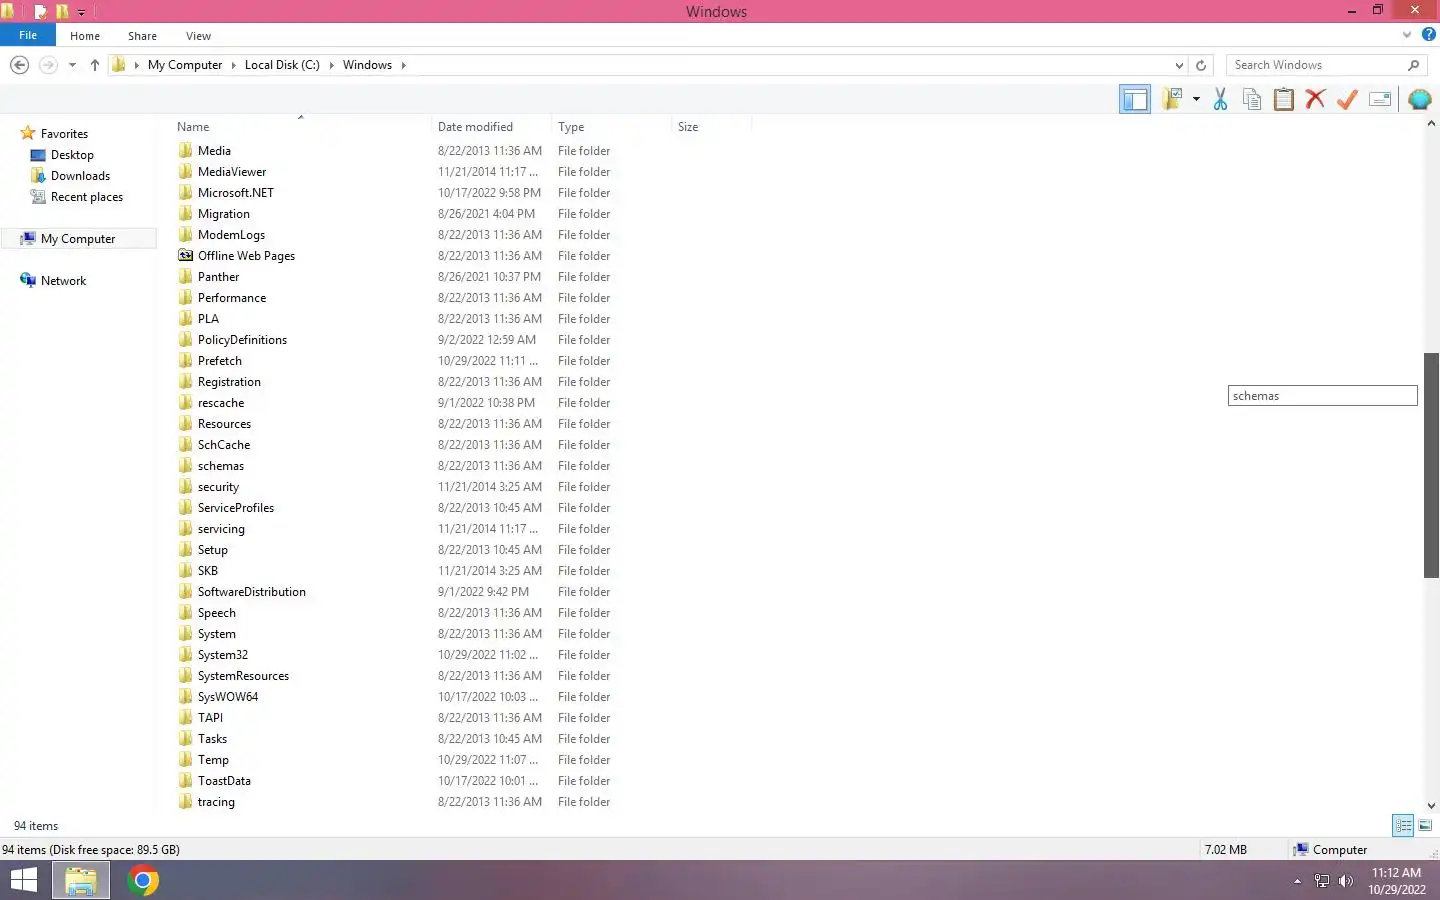
Task: Select the Temp folder
Action: tap(213, 760)
